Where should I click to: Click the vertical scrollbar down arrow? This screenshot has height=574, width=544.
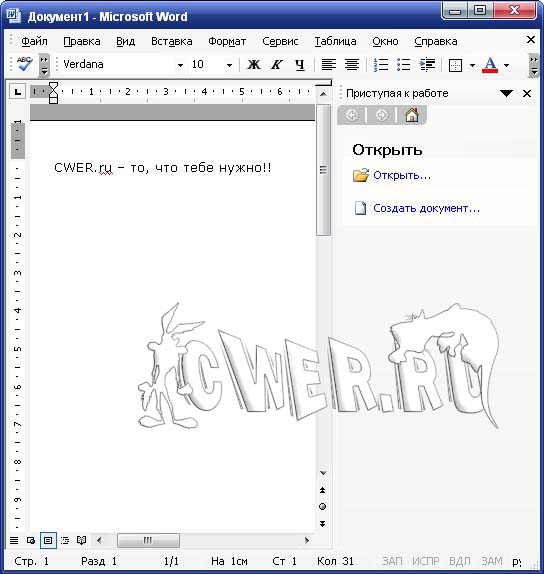323,473
